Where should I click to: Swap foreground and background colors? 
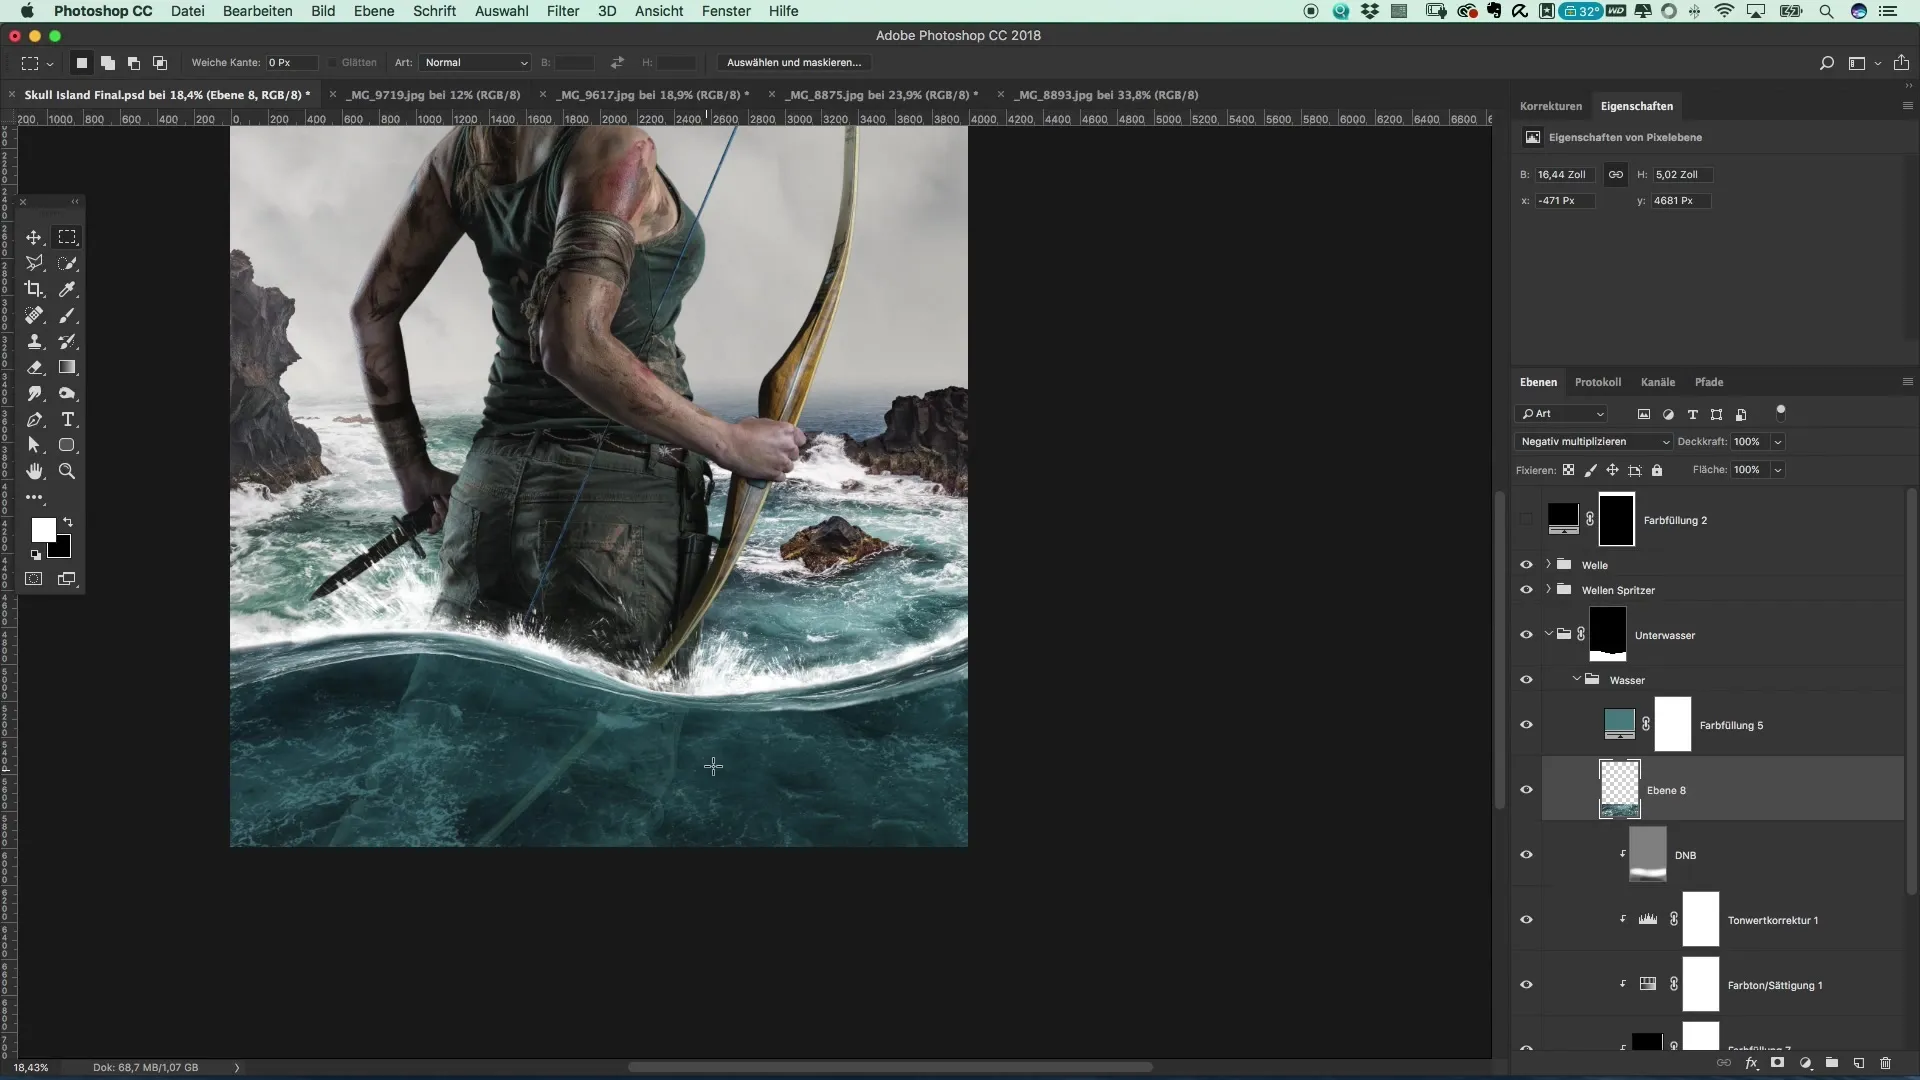[x=68, y=522]
